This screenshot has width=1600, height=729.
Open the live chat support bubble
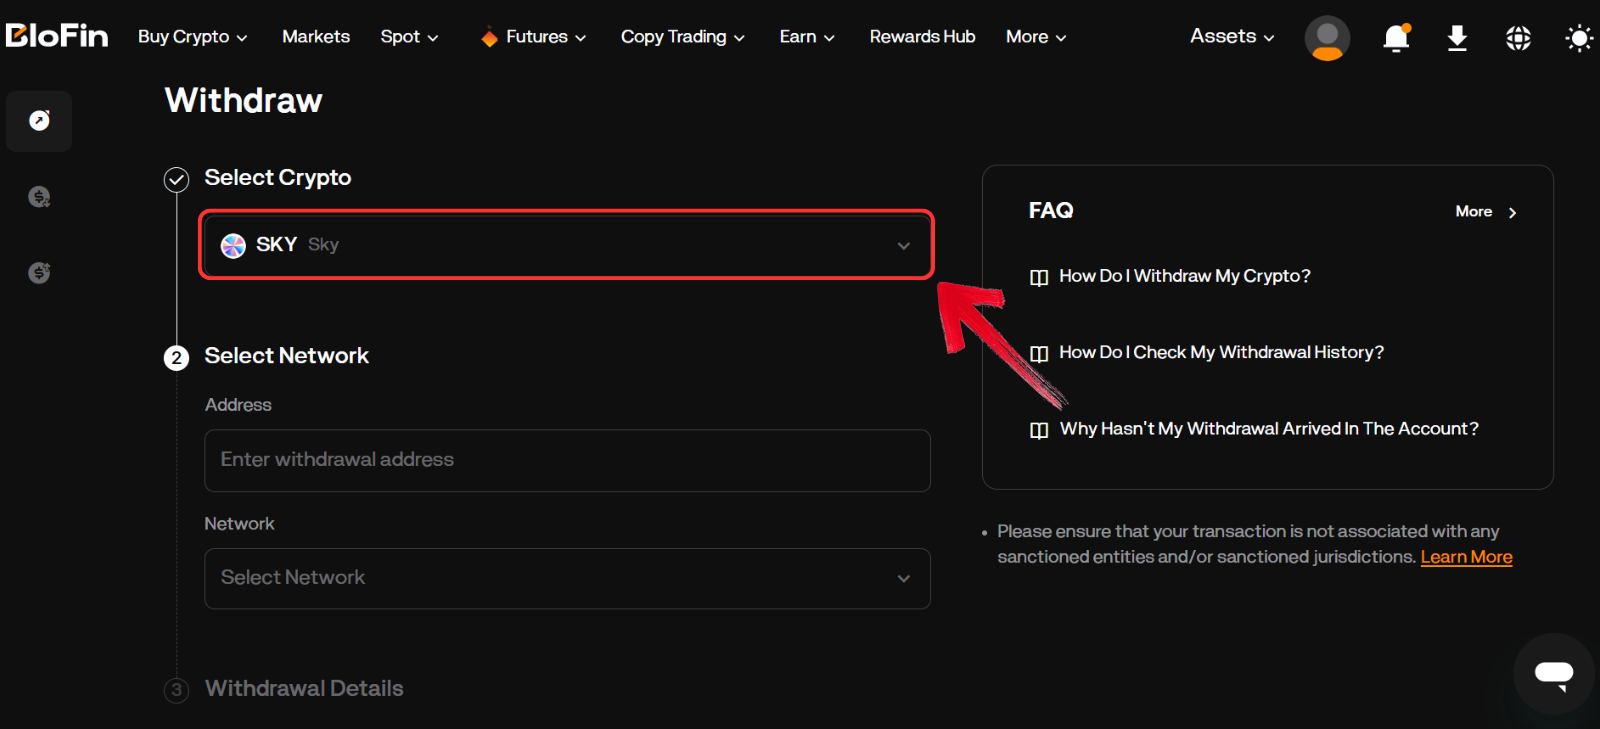(x=1553, y=673)
